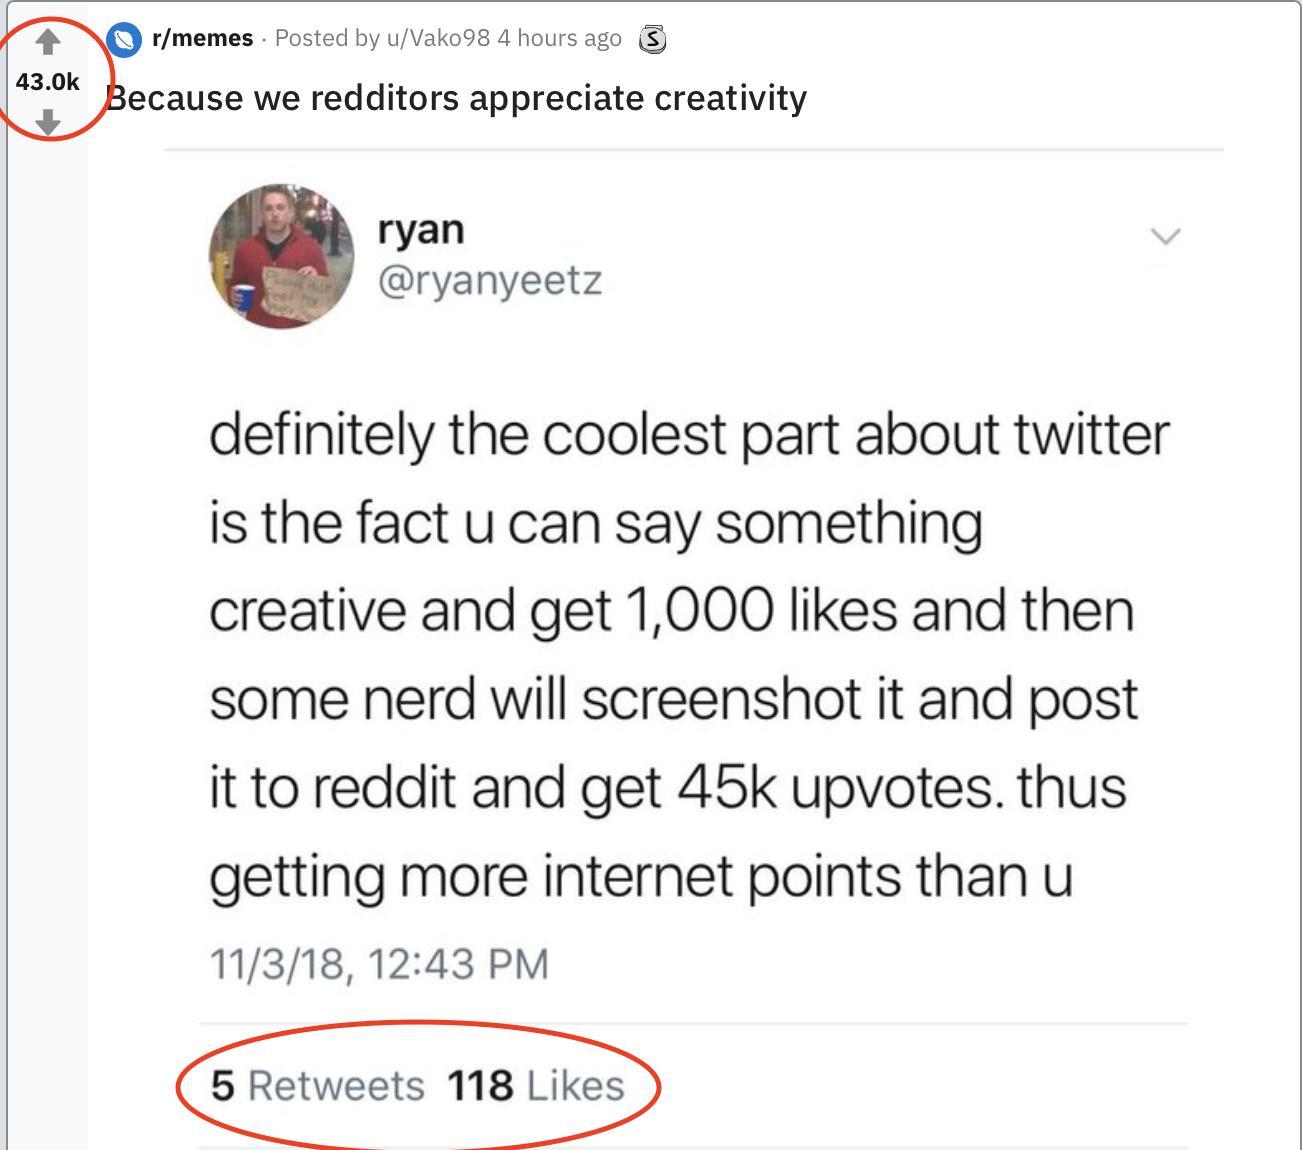This screenshot has height=1150, width=1302.
Task: View the 5 Retweets list
Action: click(x=318, y=1086)
